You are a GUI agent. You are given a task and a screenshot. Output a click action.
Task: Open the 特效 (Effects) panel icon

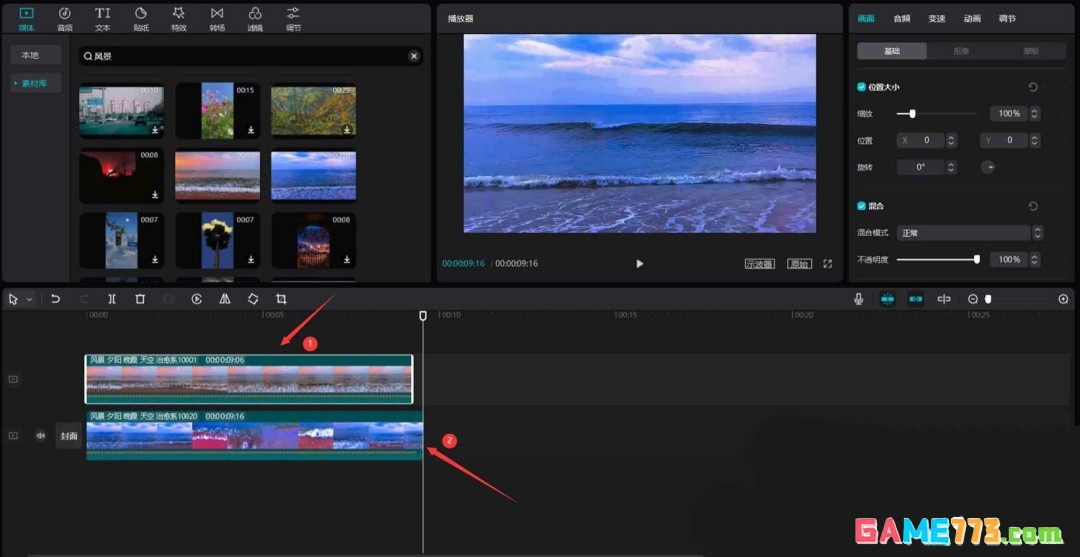[179, 17]
